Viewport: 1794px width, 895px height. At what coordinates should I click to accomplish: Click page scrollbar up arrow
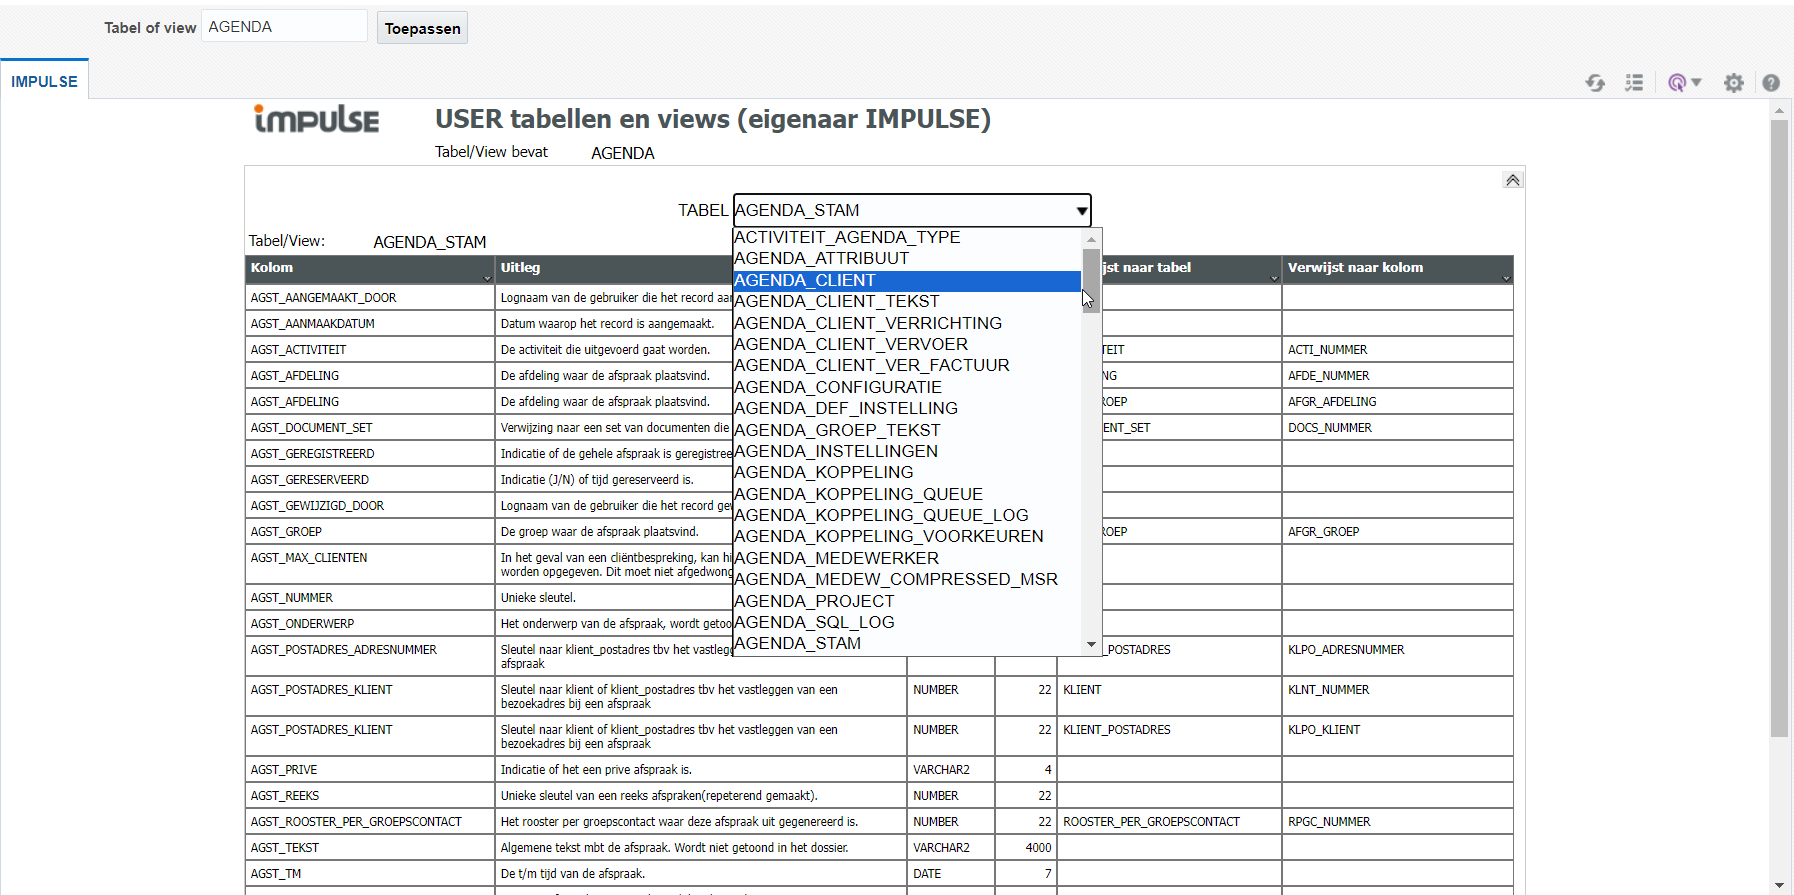point(1779,109)
